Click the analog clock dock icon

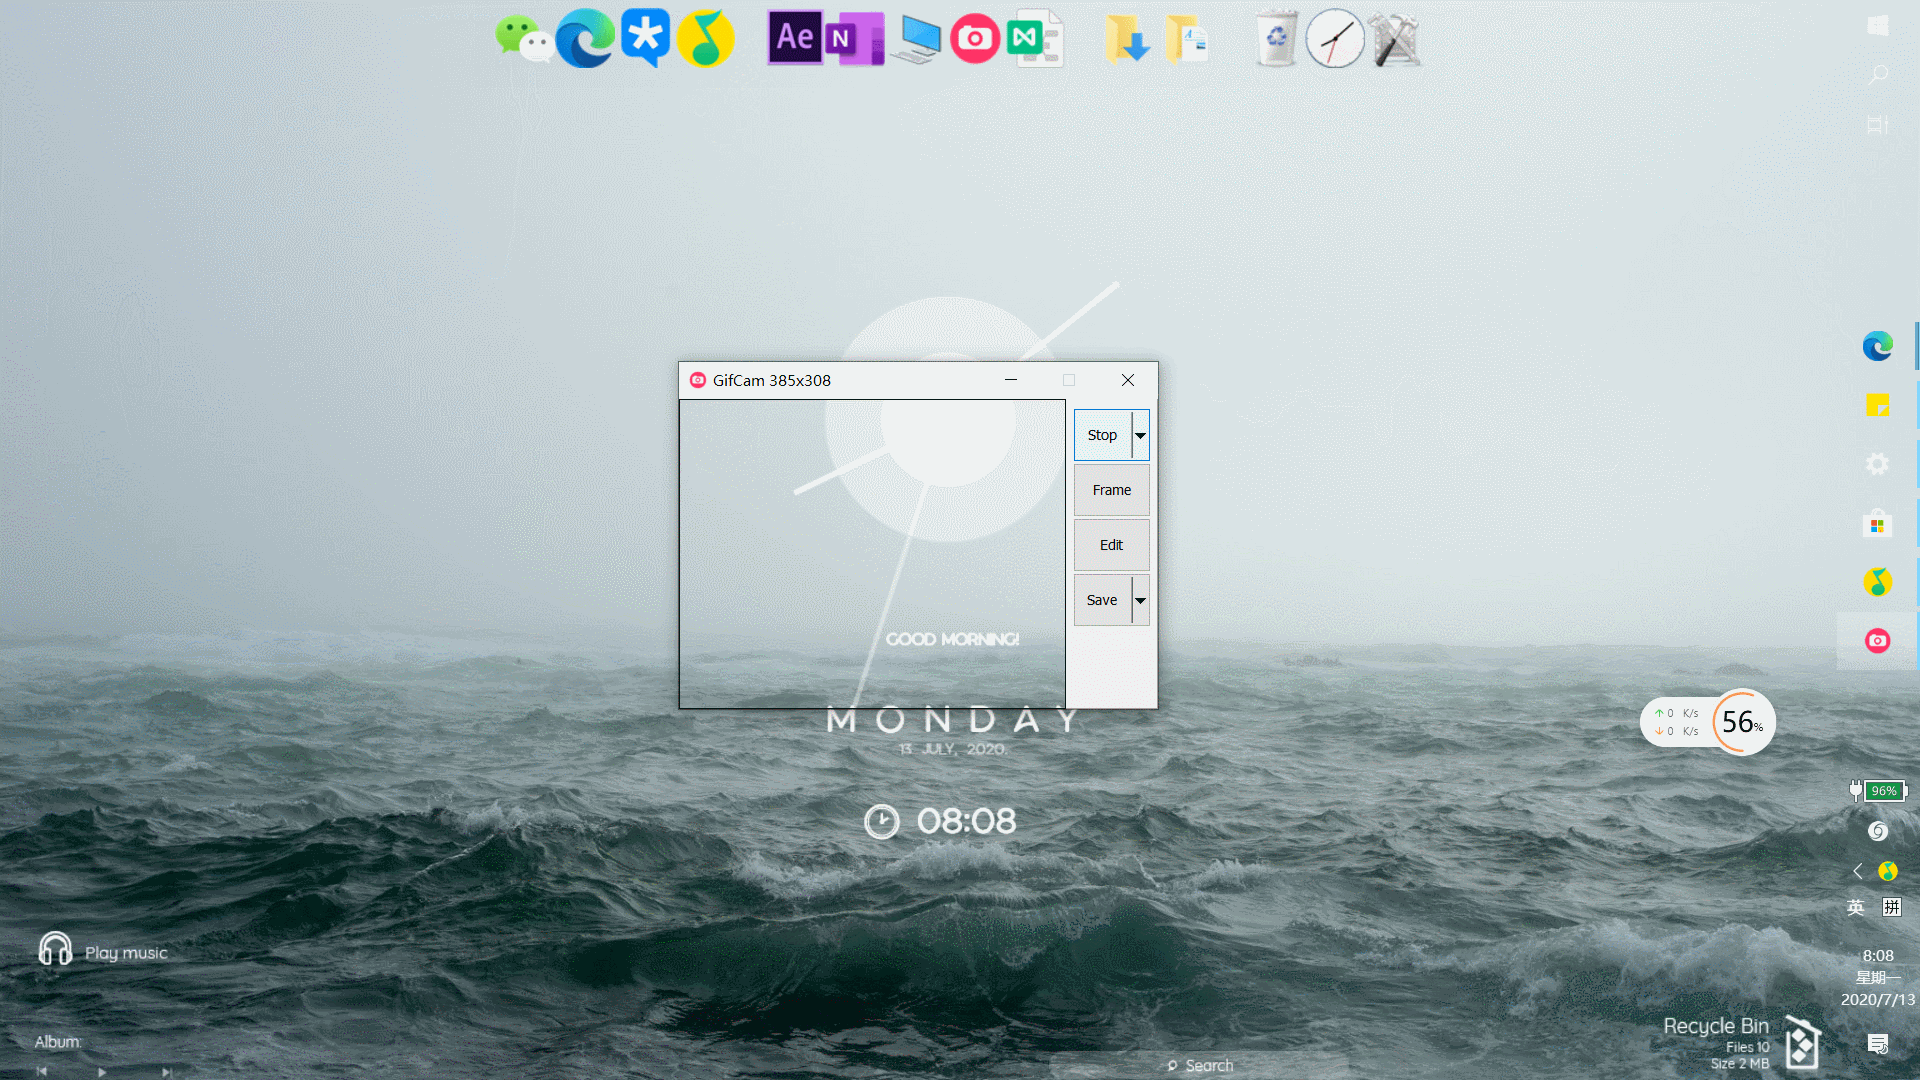pos(1335,39)
